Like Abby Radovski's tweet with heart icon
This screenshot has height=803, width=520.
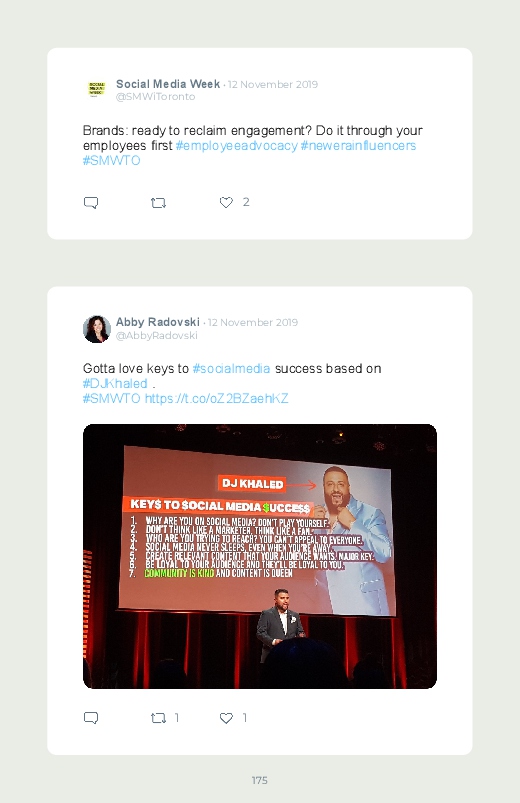tap(226, 718)
